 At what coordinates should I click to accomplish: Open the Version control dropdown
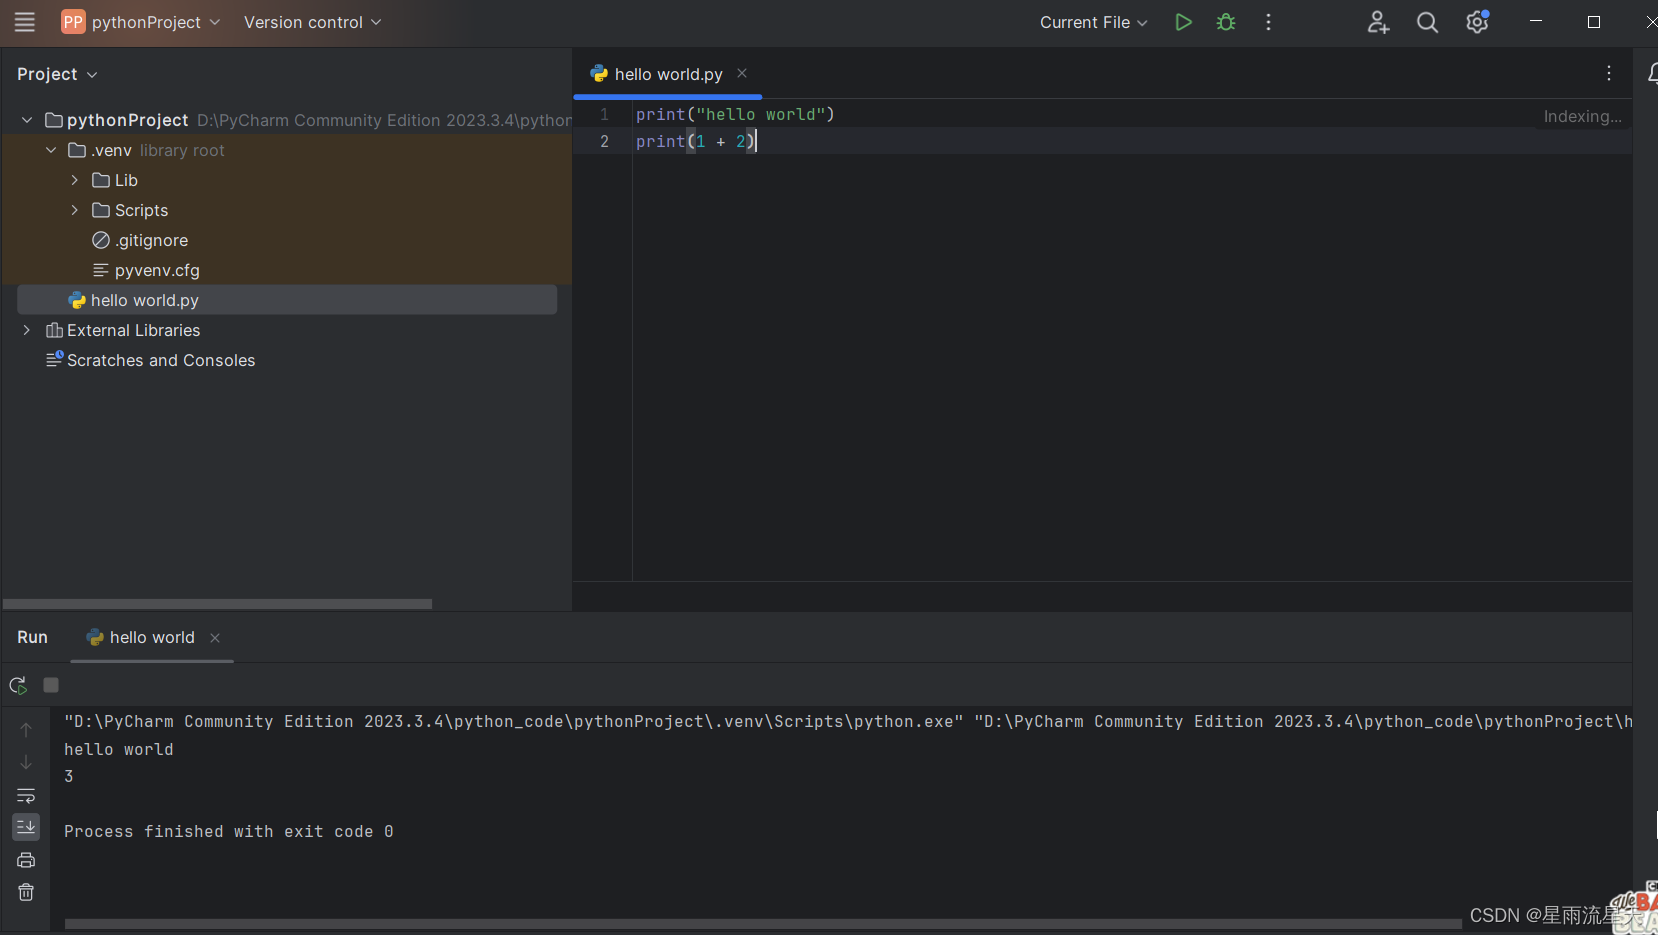pyautogui.click(x=312, y=22)
